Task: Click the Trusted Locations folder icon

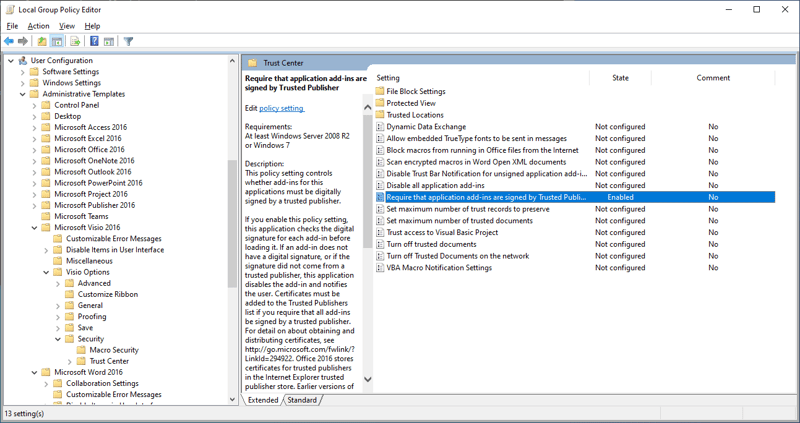Action: (380, 115)
